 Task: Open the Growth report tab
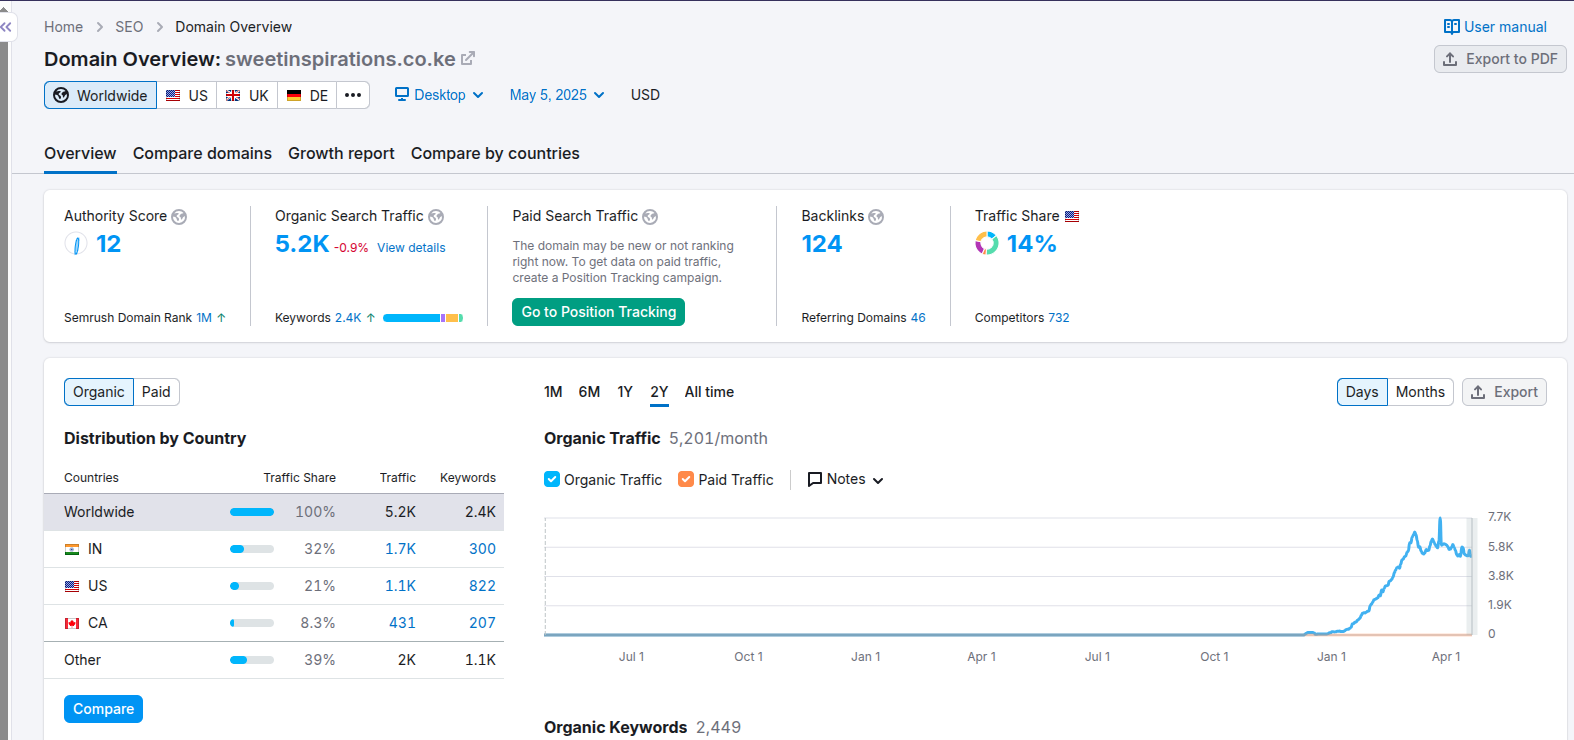341,154
